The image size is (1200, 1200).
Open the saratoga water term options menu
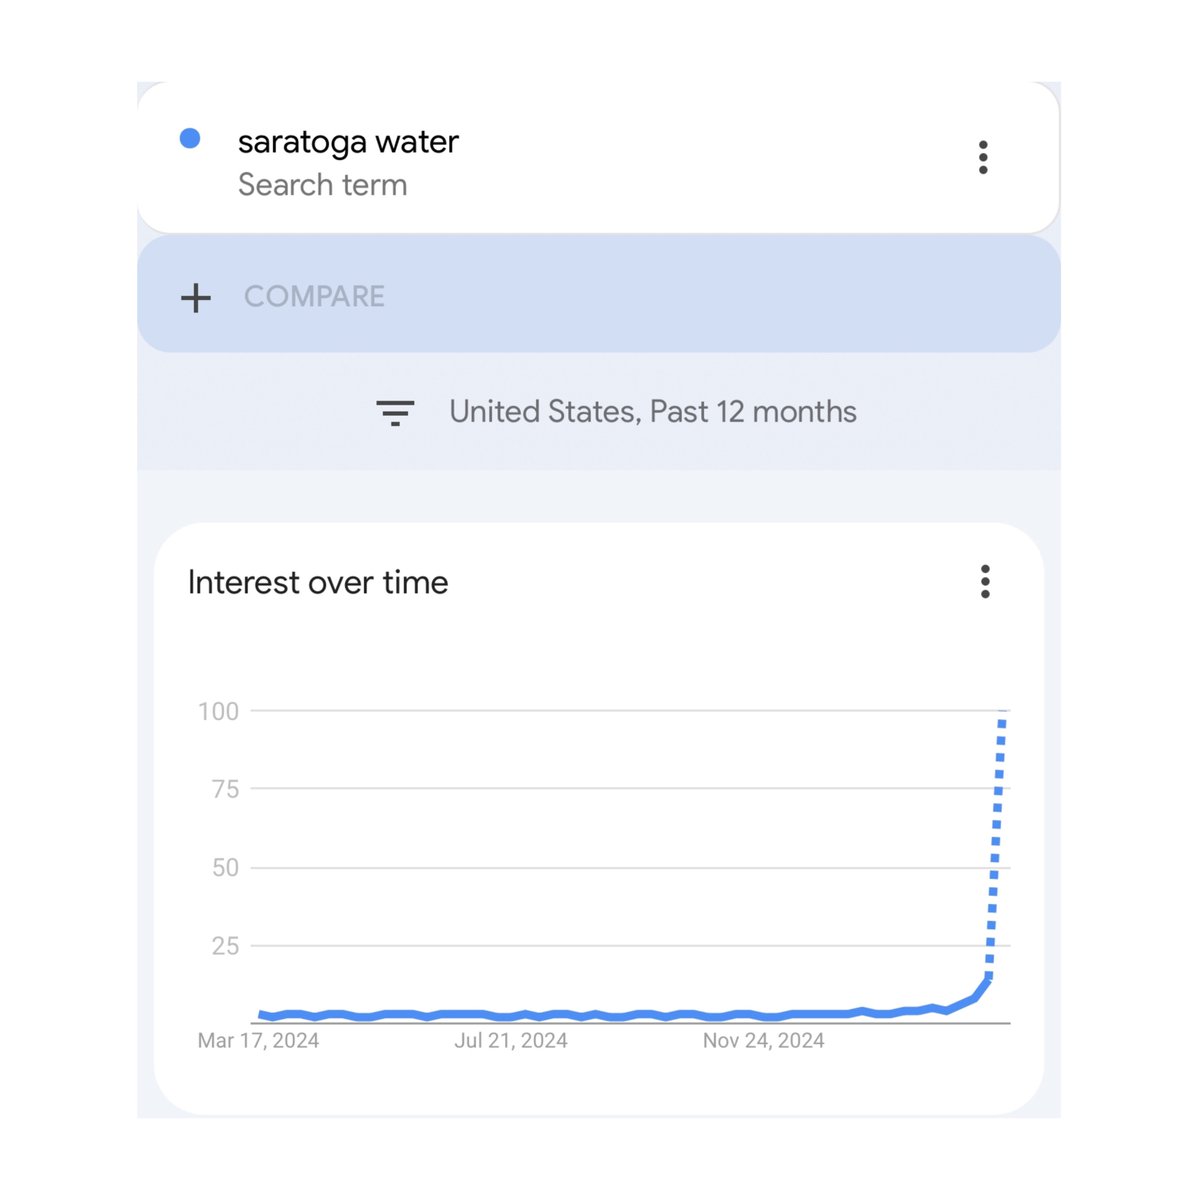coord(983,158)
